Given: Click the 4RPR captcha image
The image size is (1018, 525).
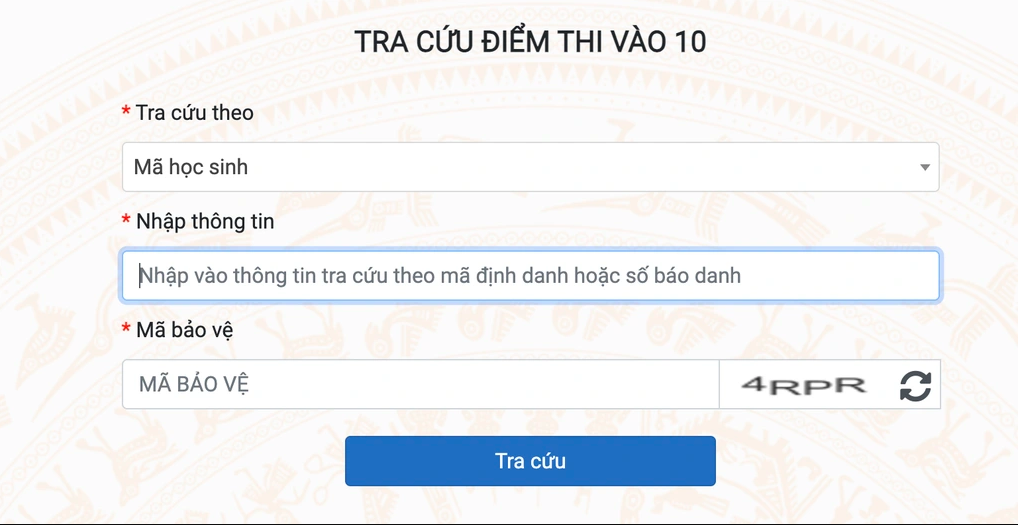Looking at the screenshot, I should tap(805, 385).
